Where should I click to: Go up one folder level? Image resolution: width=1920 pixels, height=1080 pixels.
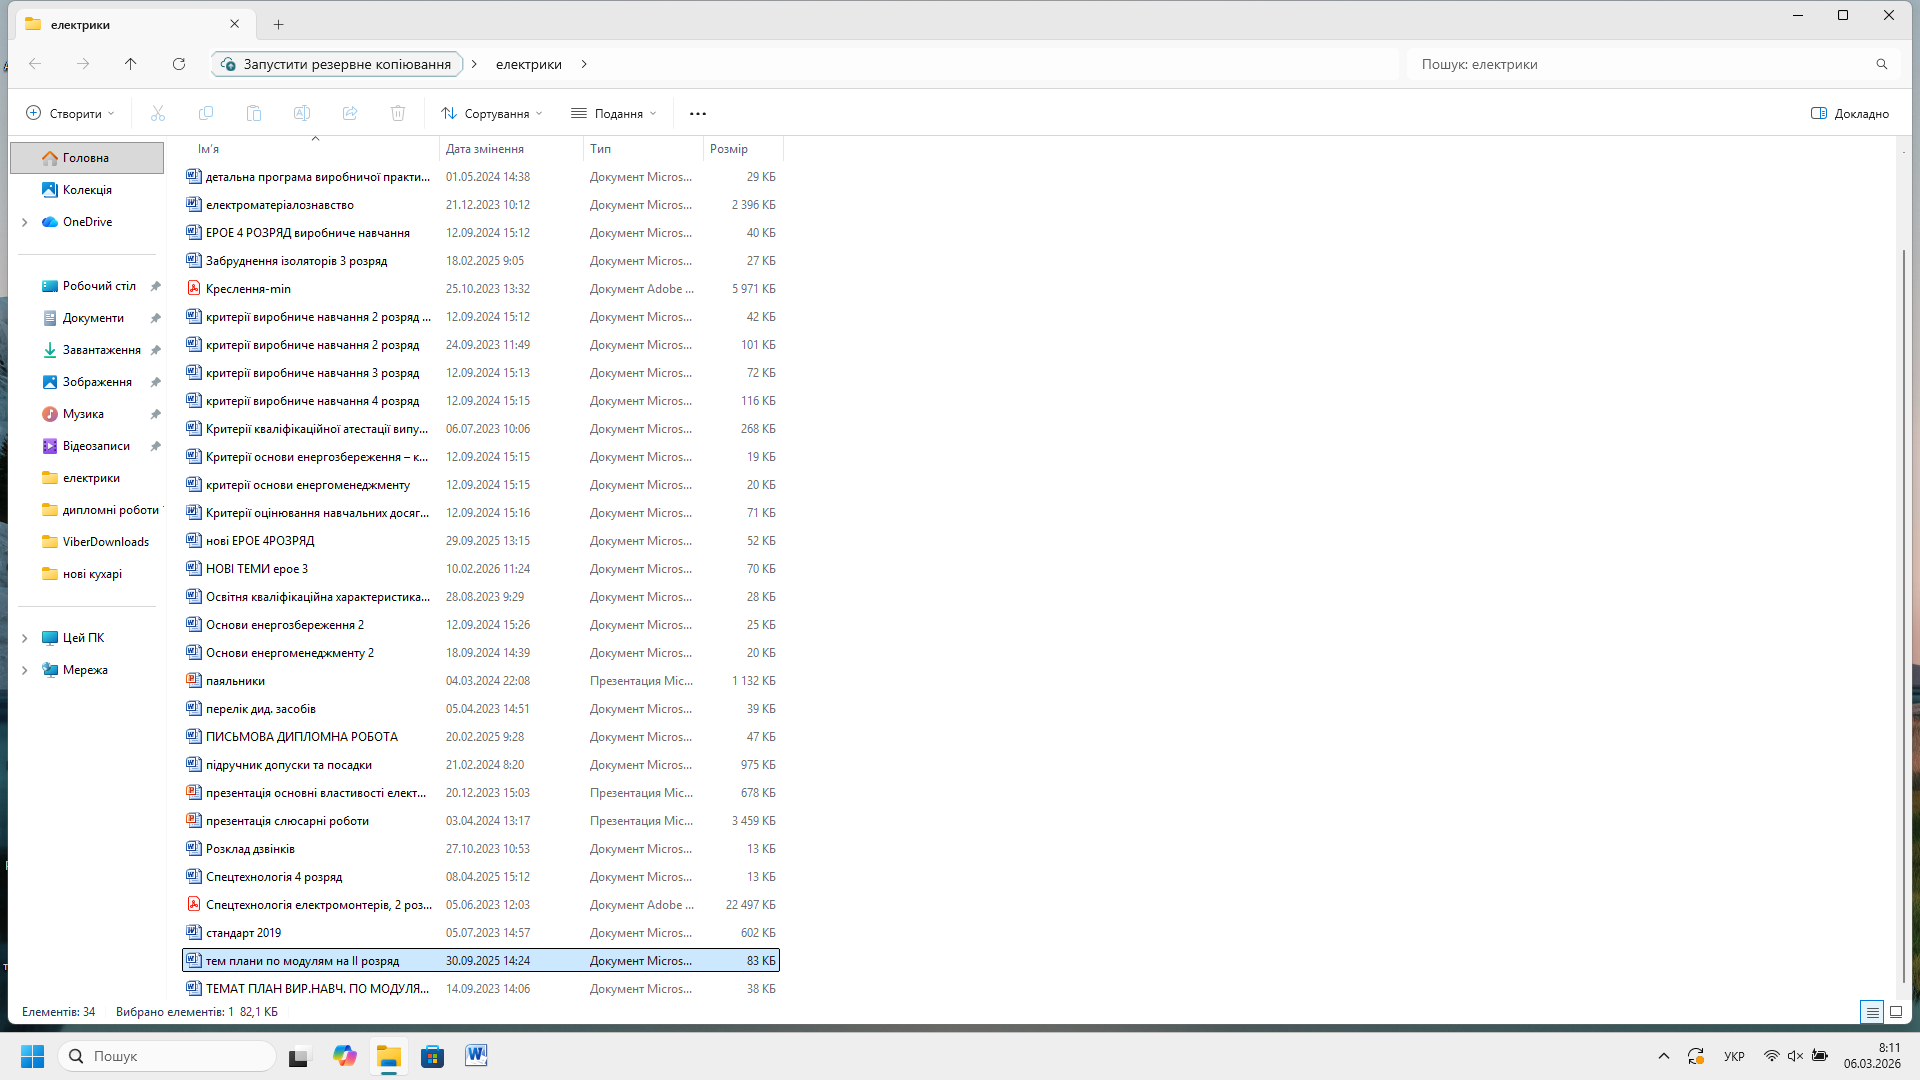131,64
